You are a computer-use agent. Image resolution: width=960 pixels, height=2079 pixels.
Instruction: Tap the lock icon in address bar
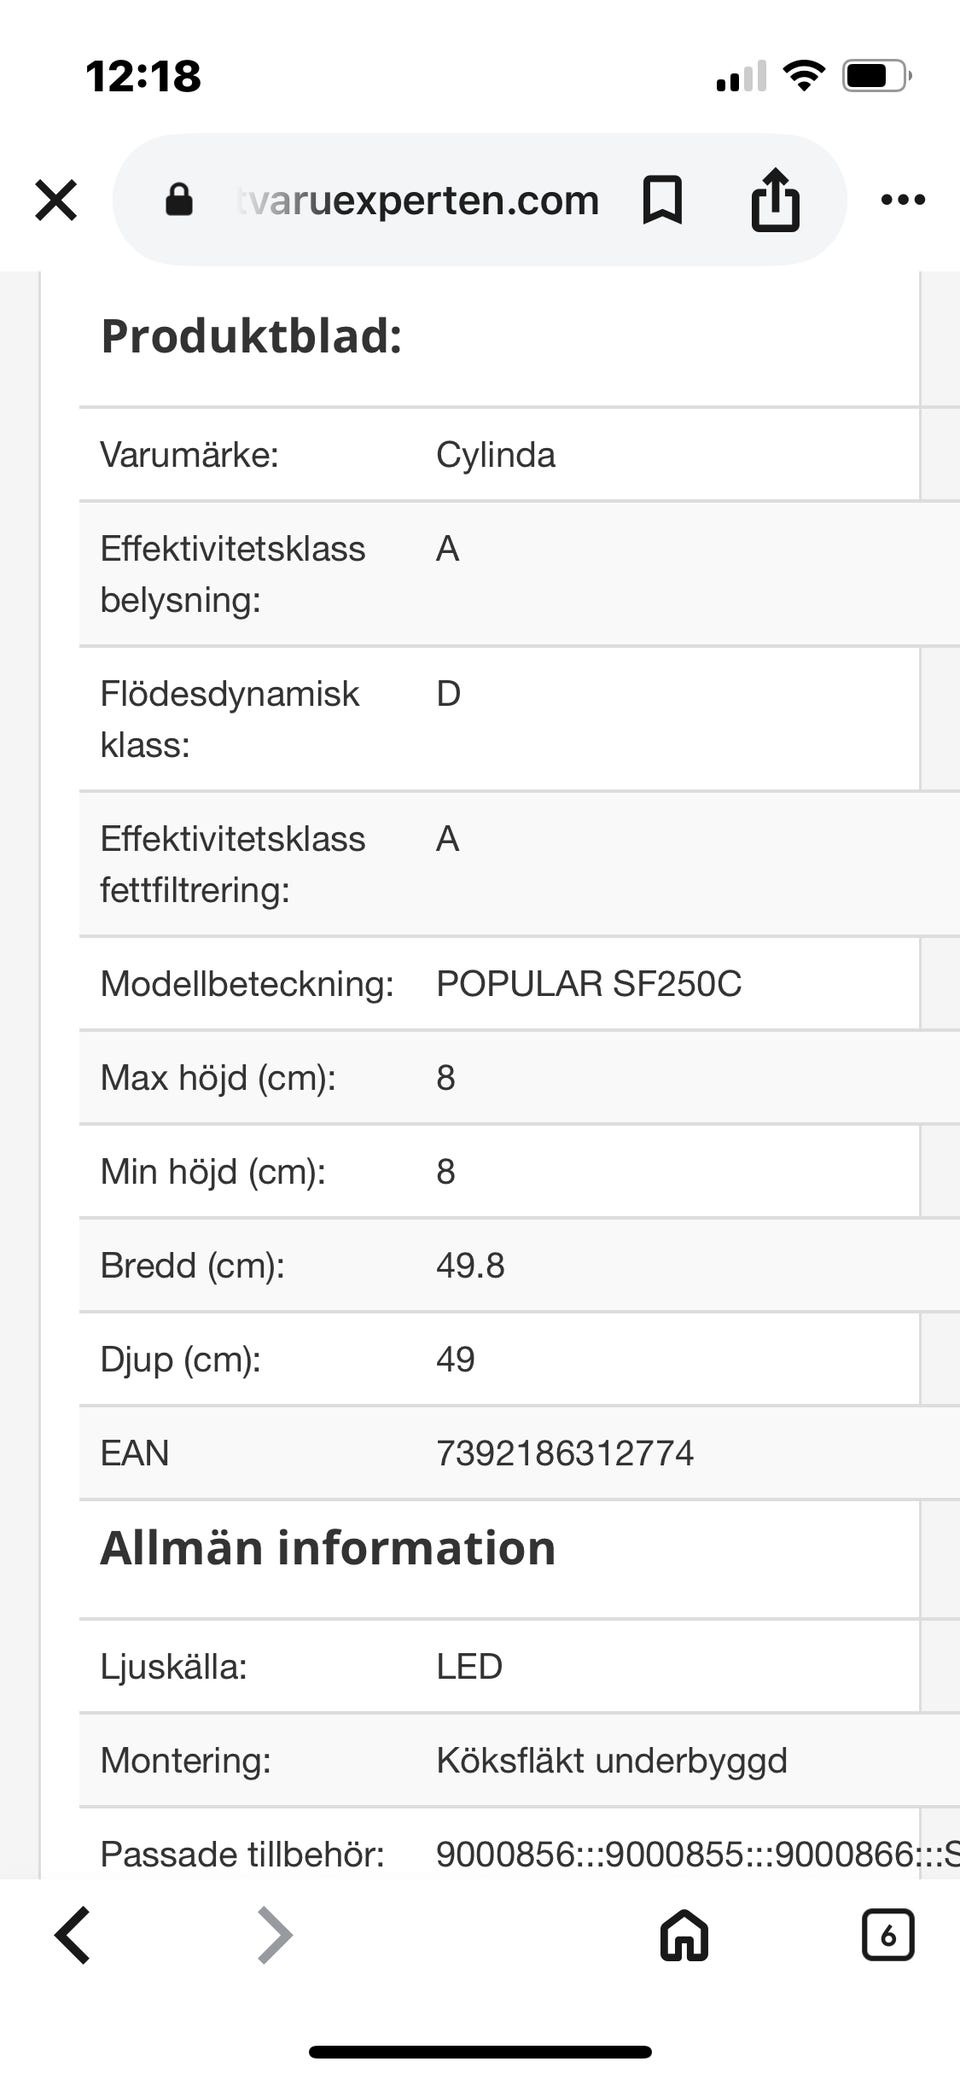(179, 200)
